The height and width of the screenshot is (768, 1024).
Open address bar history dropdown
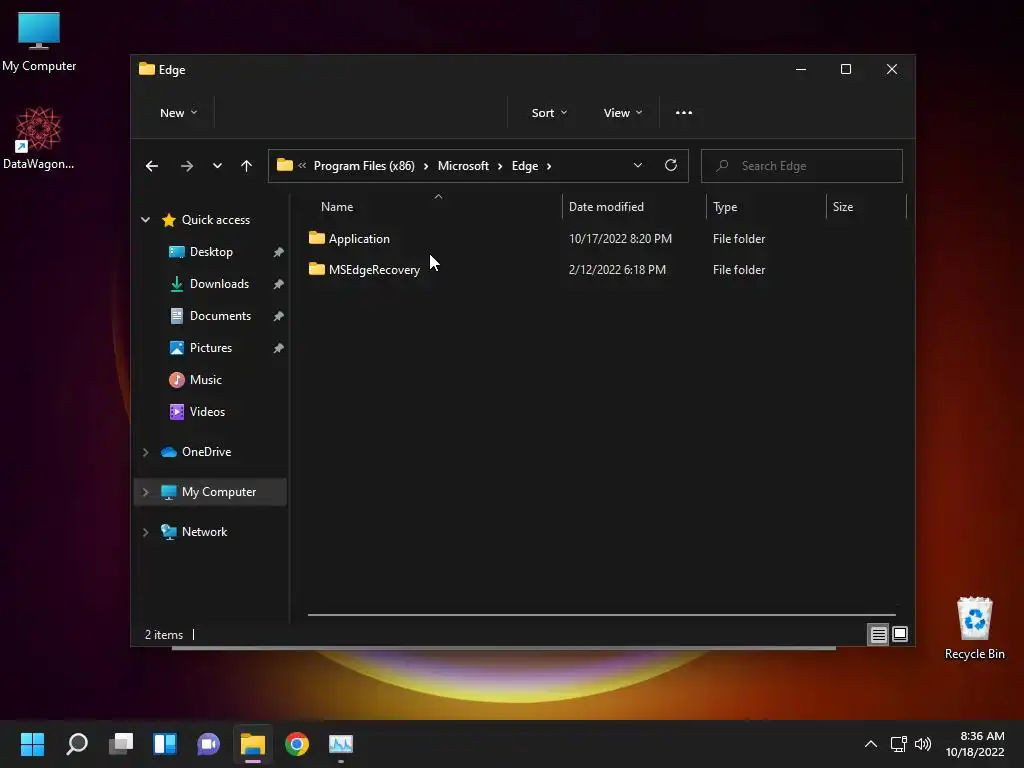(638, 165)
